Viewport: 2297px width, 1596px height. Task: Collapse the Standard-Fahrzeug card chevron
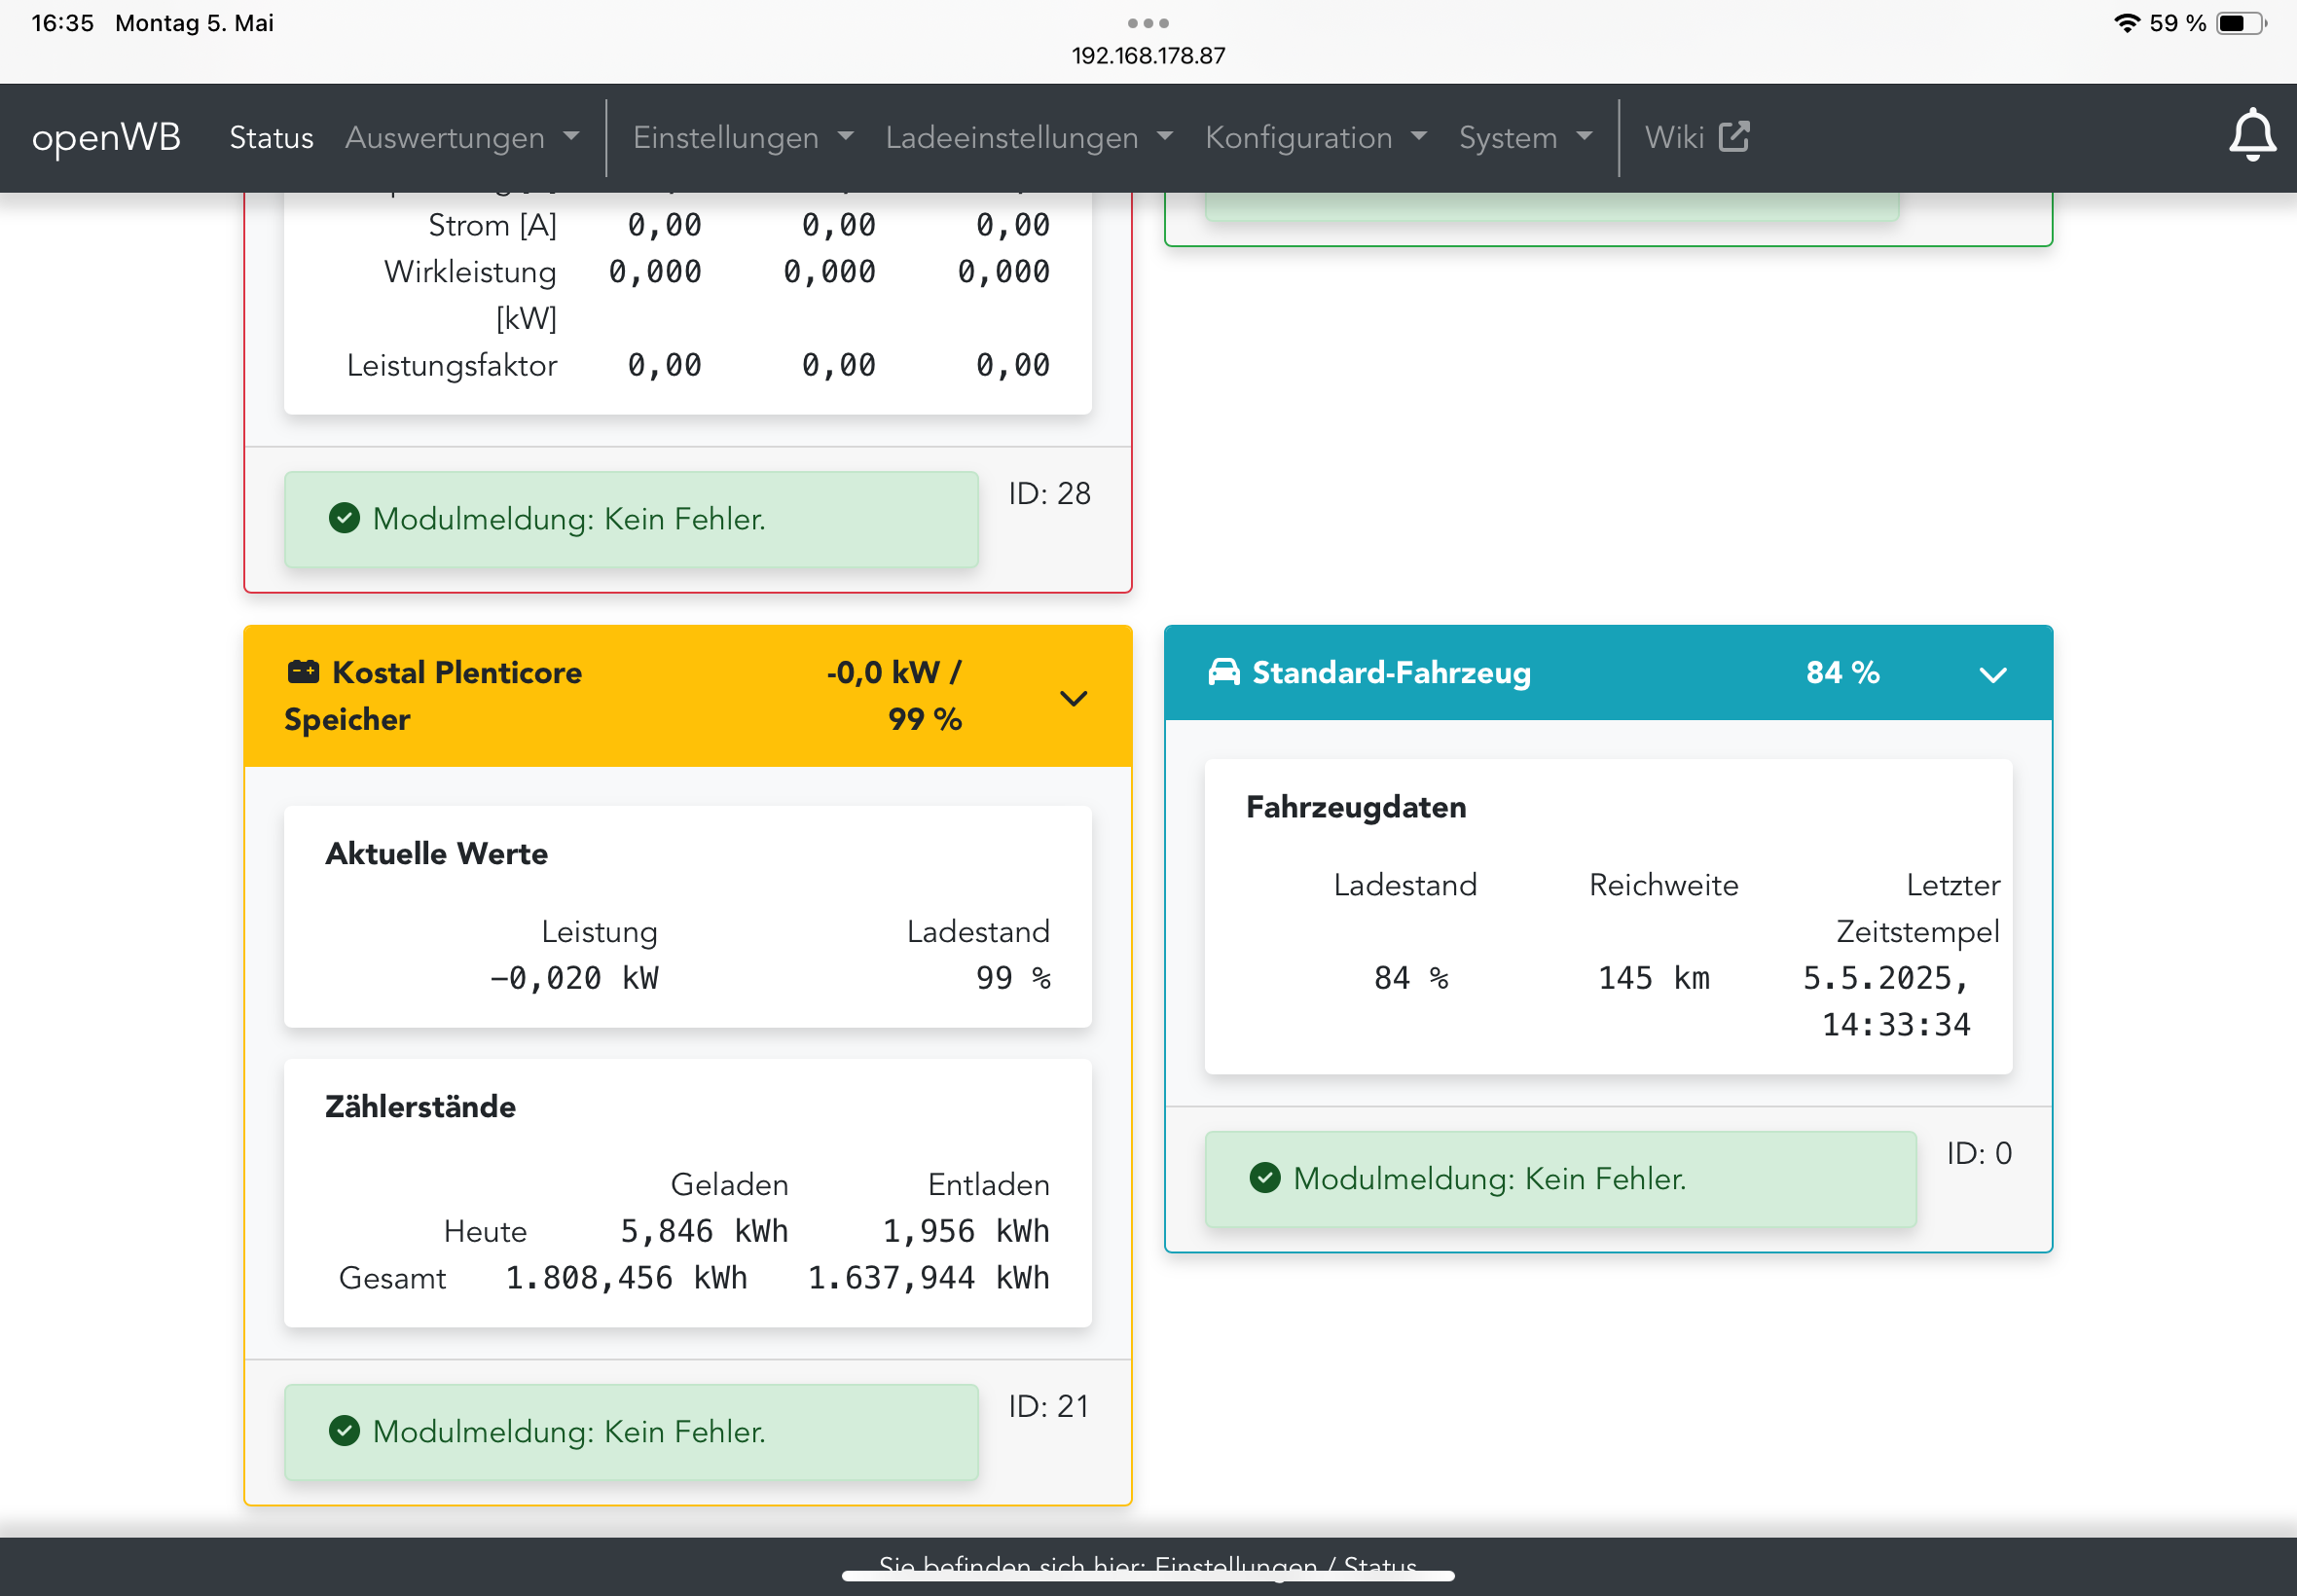pyautogui.click(x=1992, y=675)
